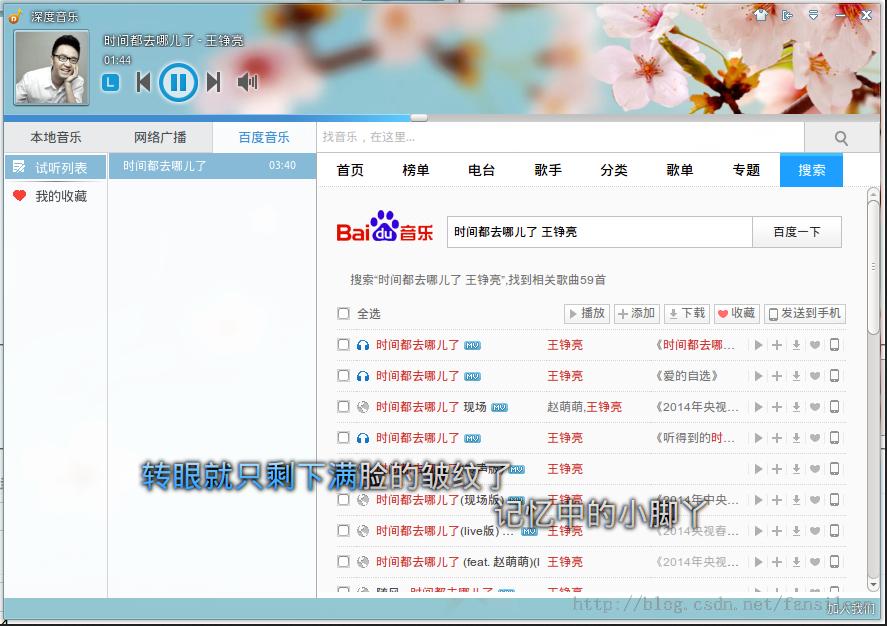Open the skin shirt icon
This screenshot has width=887, height=626.
coord(761,15)
